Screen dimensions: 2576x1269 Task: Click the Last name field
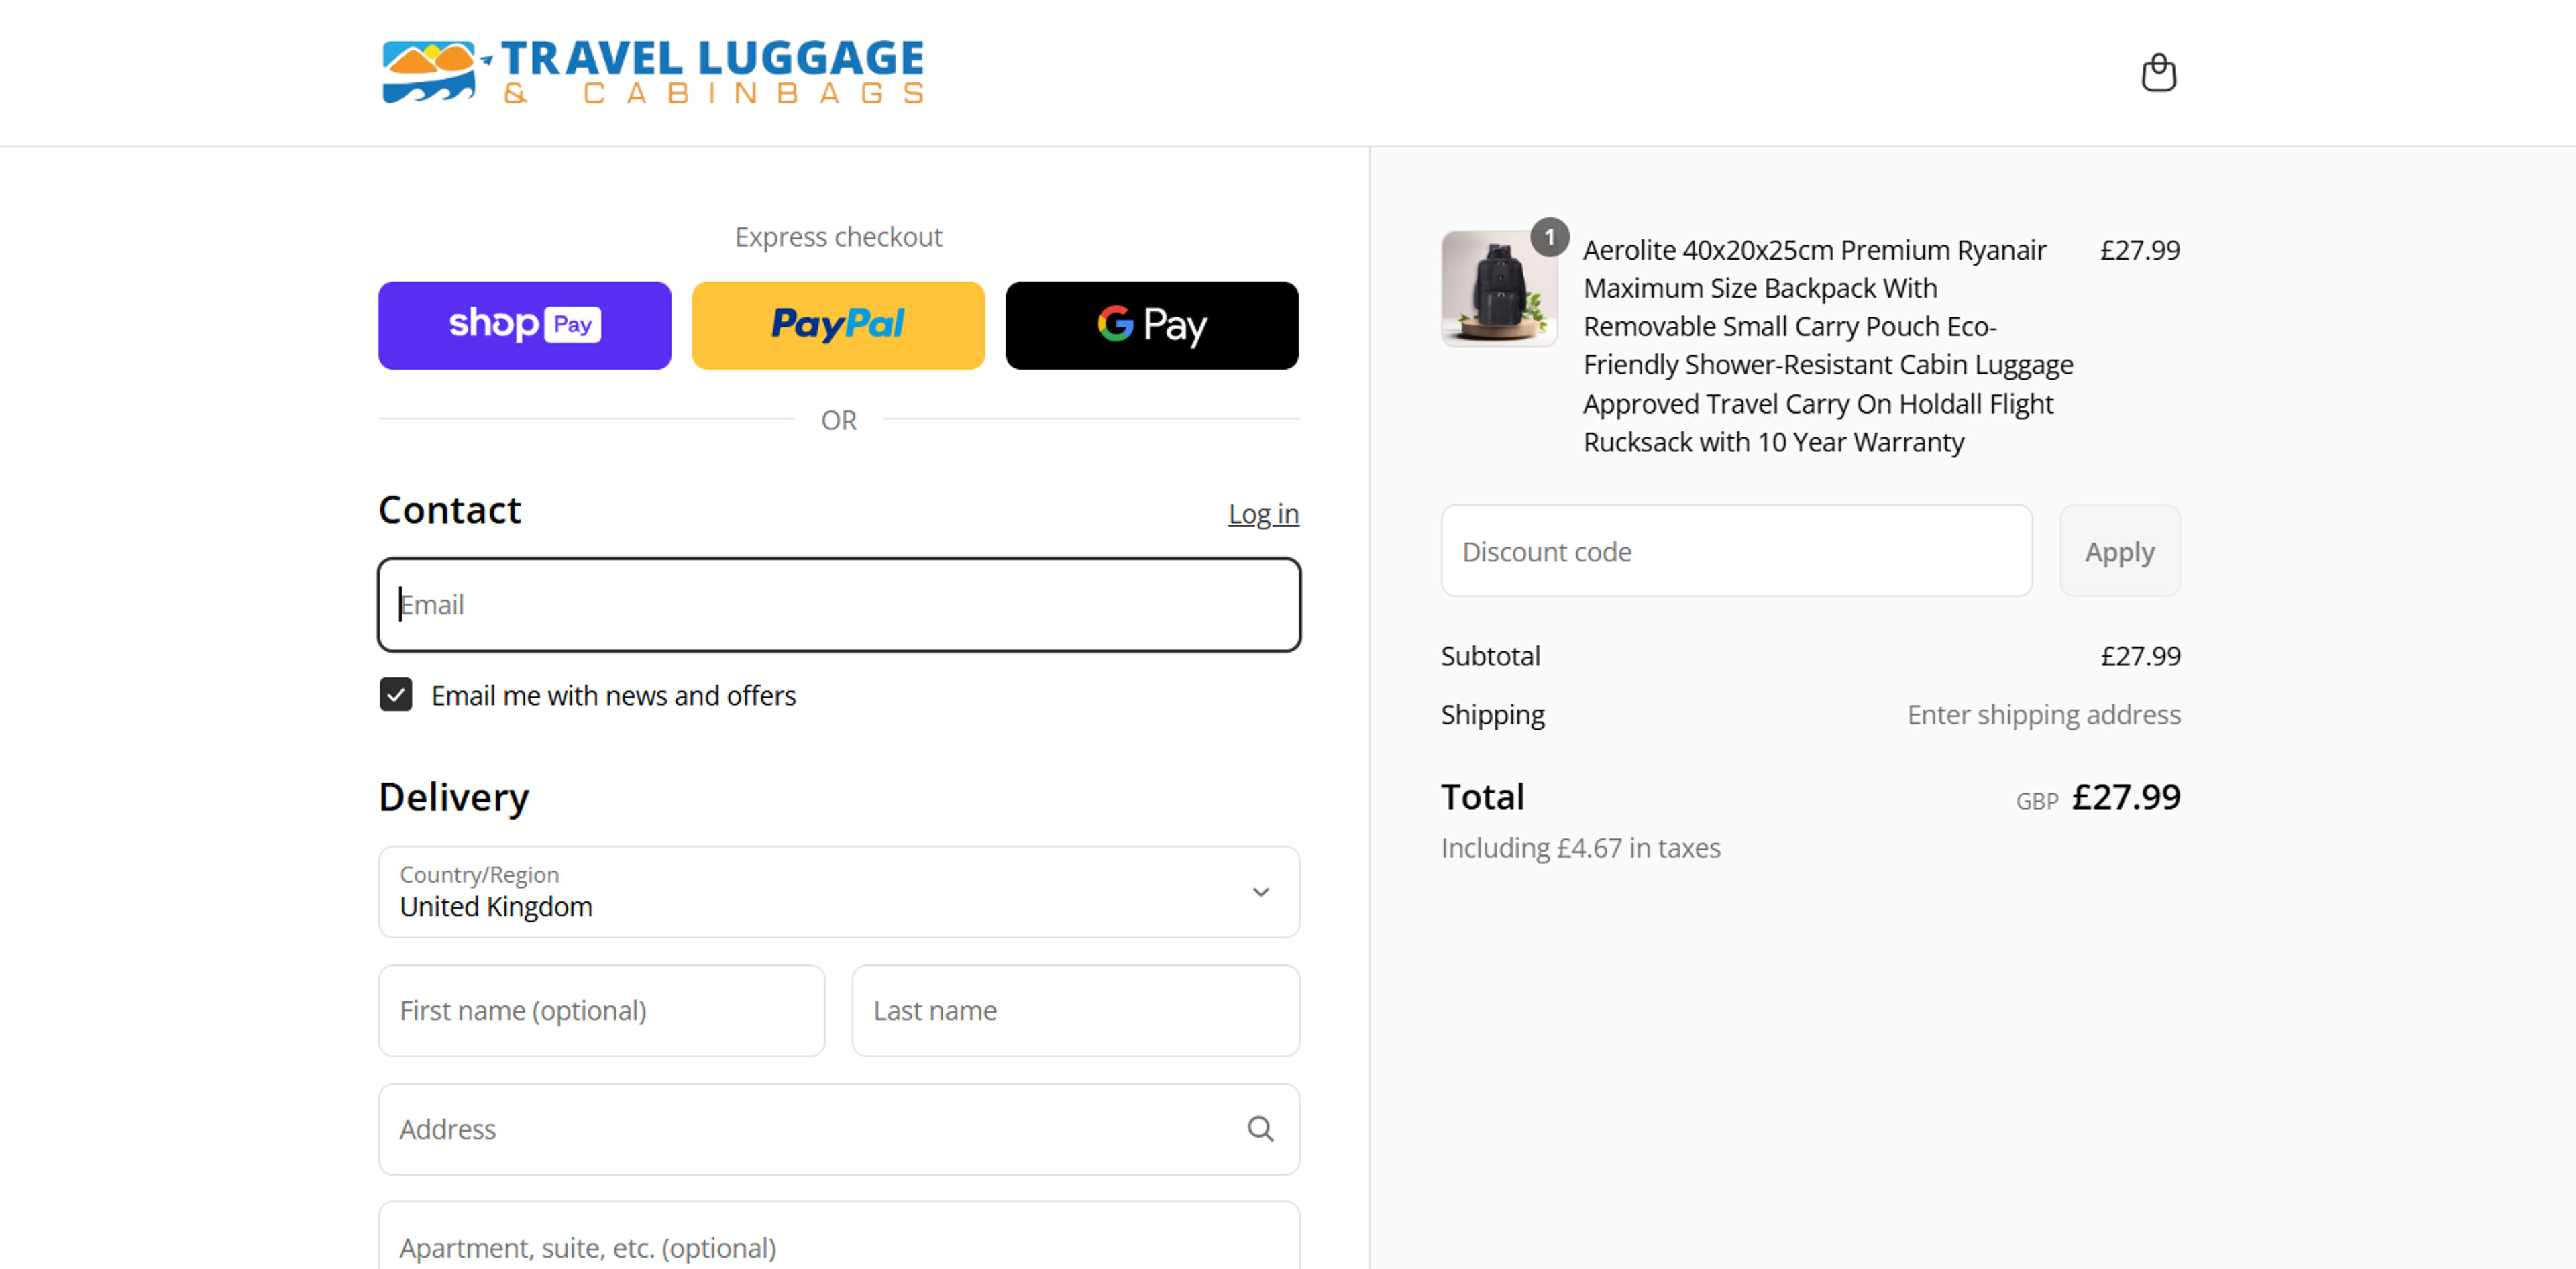[x=1076, y=1011]
